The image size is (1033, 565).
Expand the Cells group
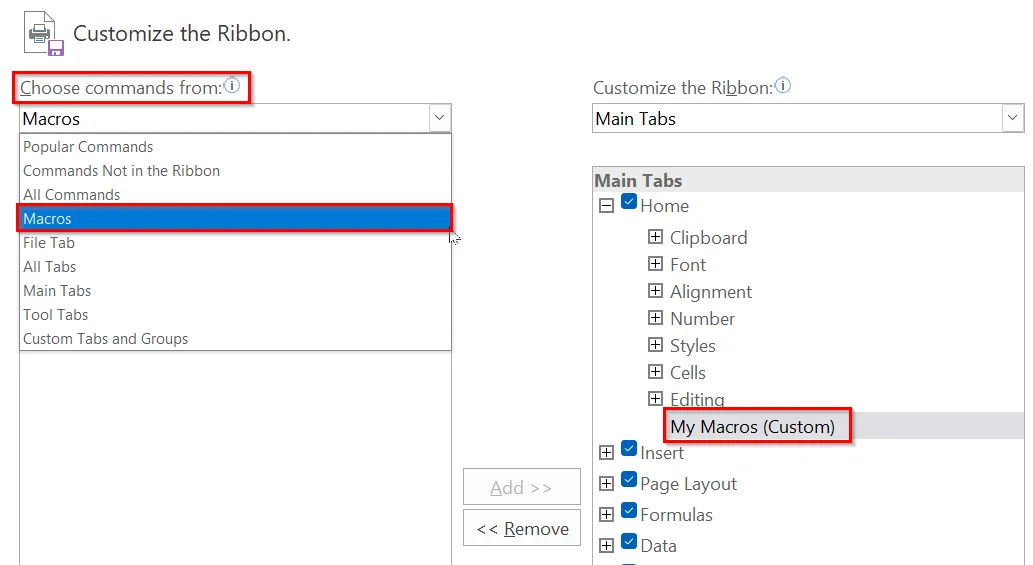click(655, 371)
